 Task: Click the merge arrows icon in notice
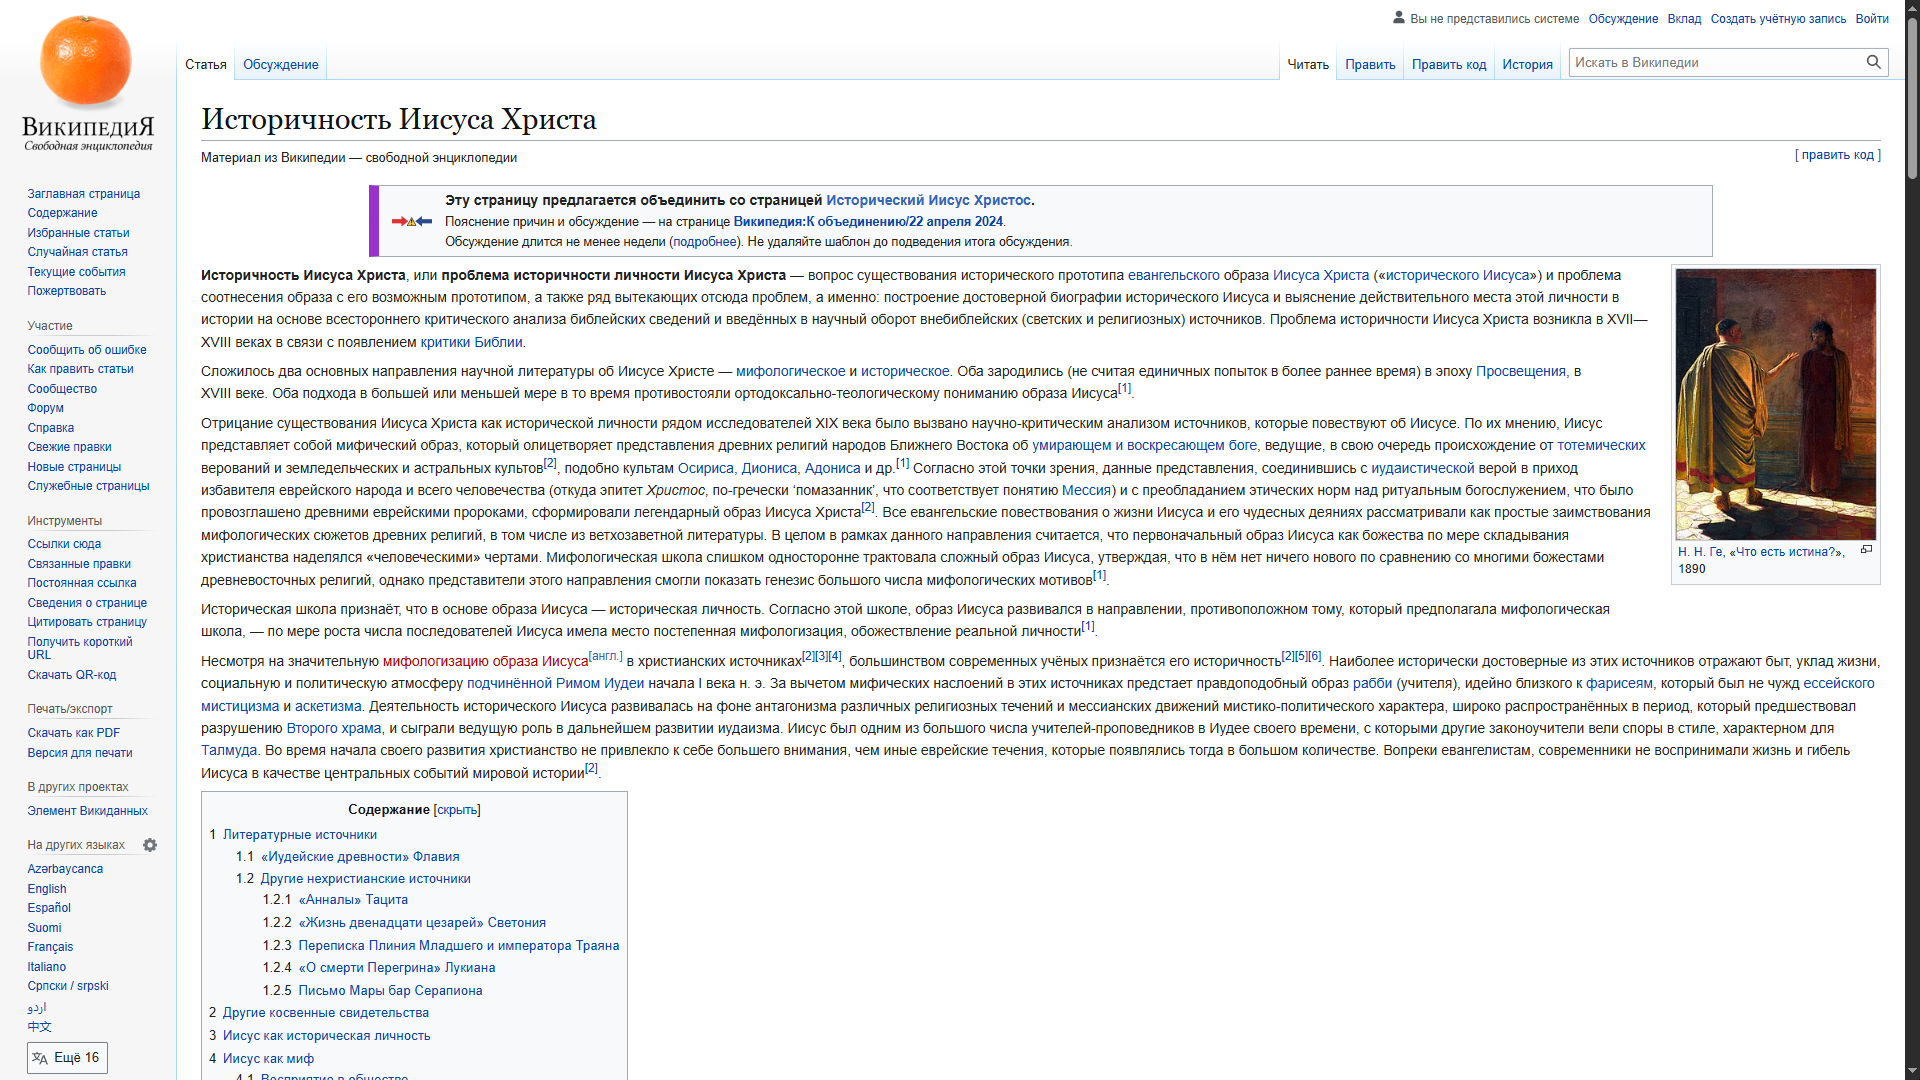coord(411,221)
